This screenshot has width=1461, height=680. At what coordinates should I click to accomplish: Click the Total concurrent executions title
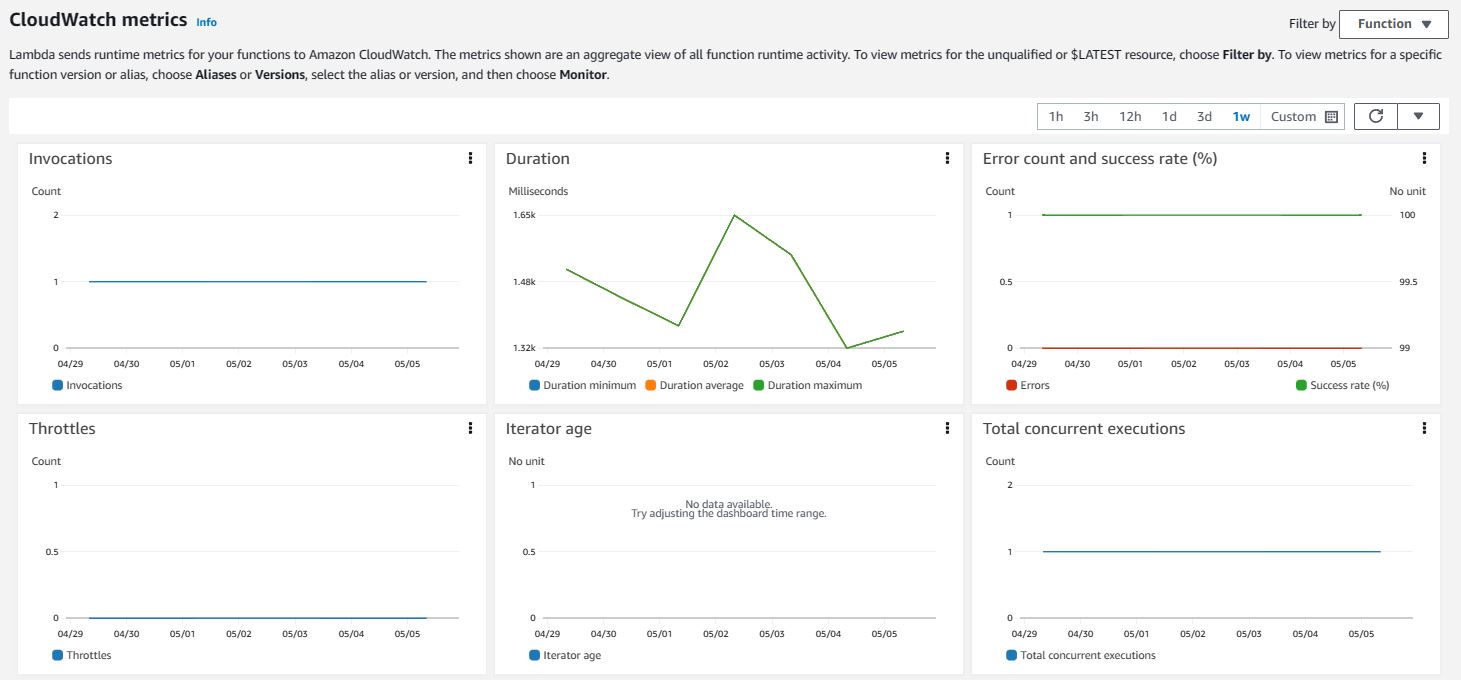point(1084,428)
